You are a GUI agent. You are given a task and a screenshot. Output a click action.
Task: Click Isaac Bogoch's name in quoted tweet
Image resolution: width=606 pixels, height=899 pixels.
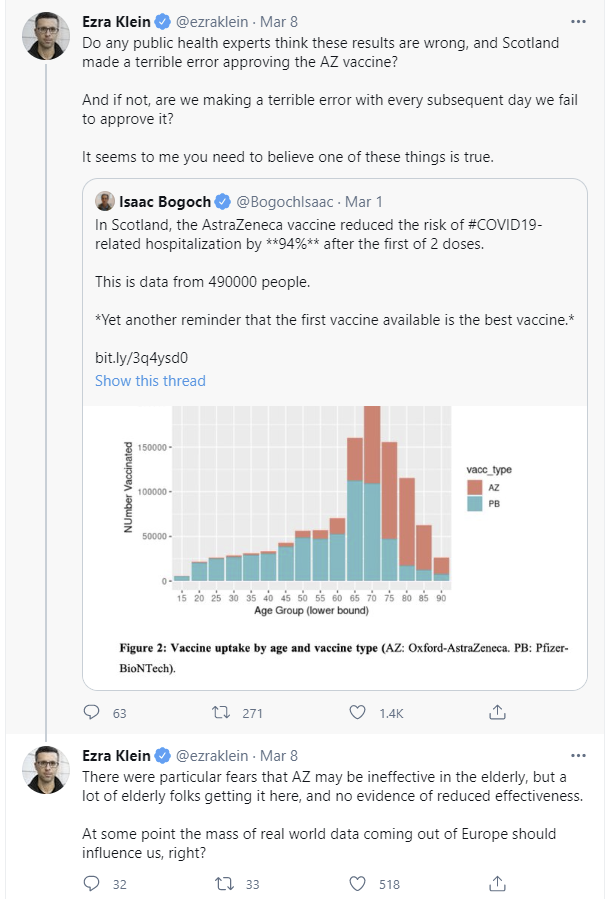166,200
